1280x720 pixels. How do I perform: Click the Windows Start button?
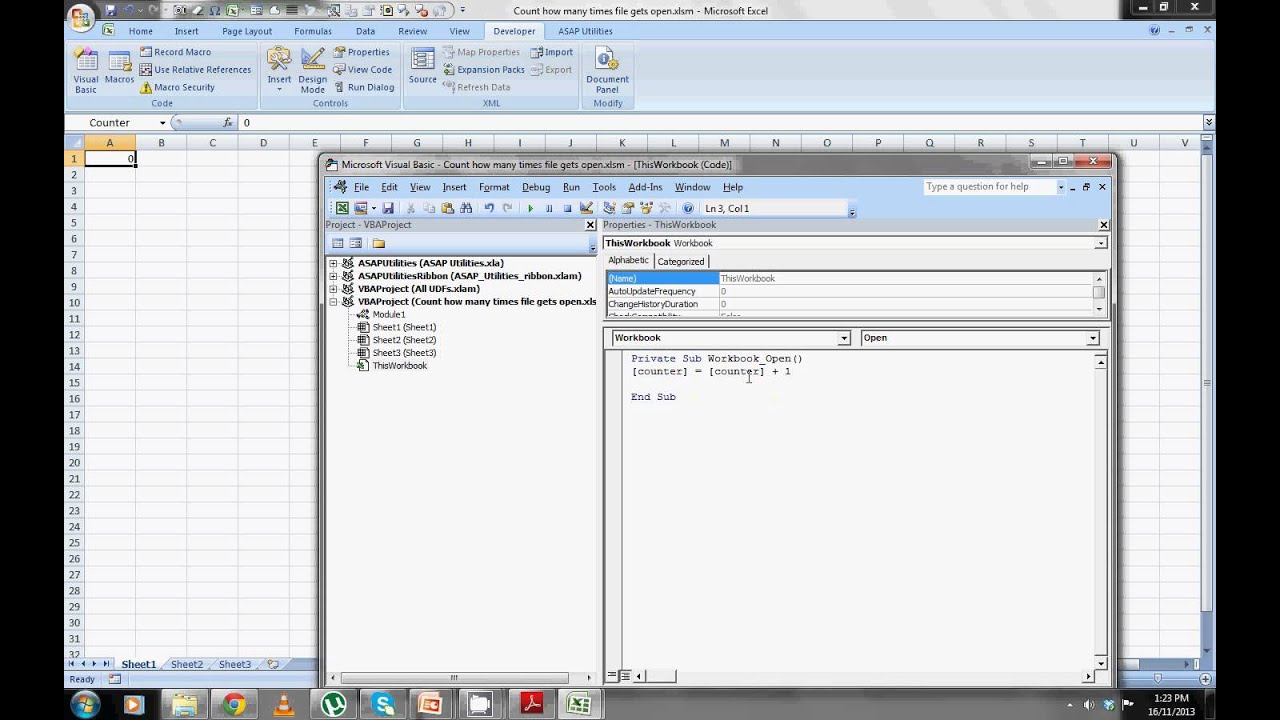(x=84, y=705)
